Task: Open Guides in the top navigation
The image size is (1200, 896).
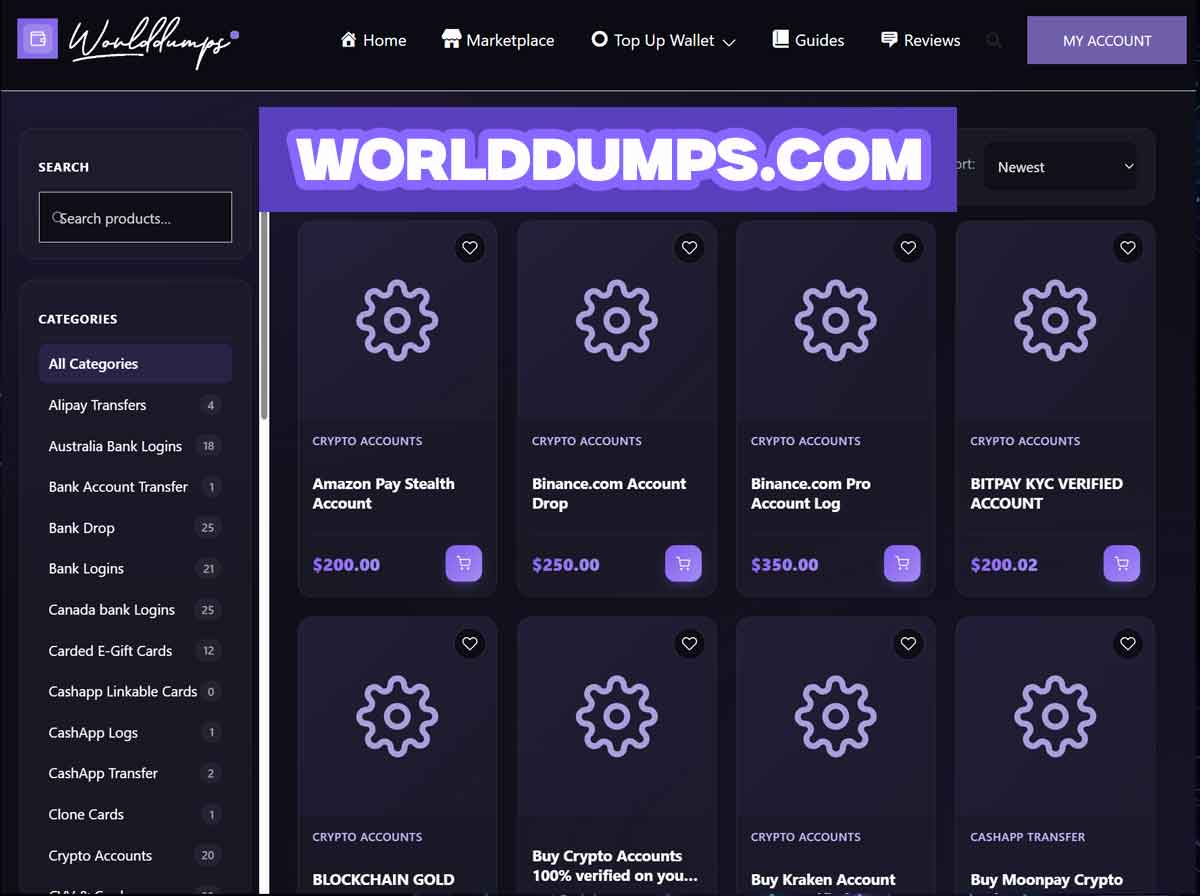Action: [x=808, y=41]
